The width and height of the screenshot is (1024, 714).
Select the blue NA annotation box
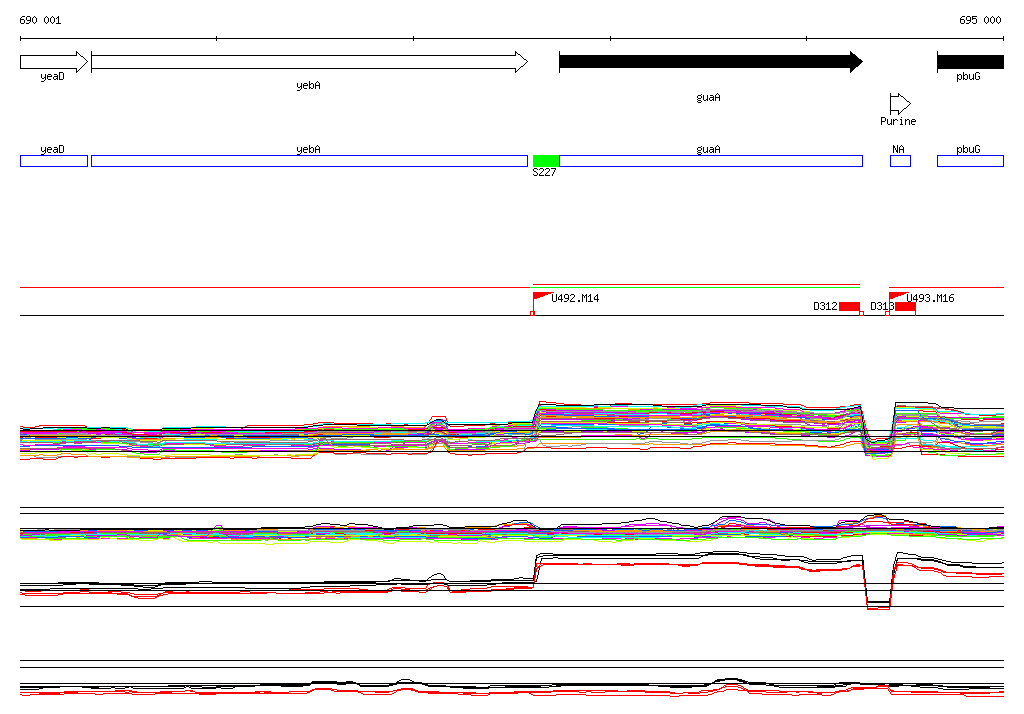click(x=901, y=161)
